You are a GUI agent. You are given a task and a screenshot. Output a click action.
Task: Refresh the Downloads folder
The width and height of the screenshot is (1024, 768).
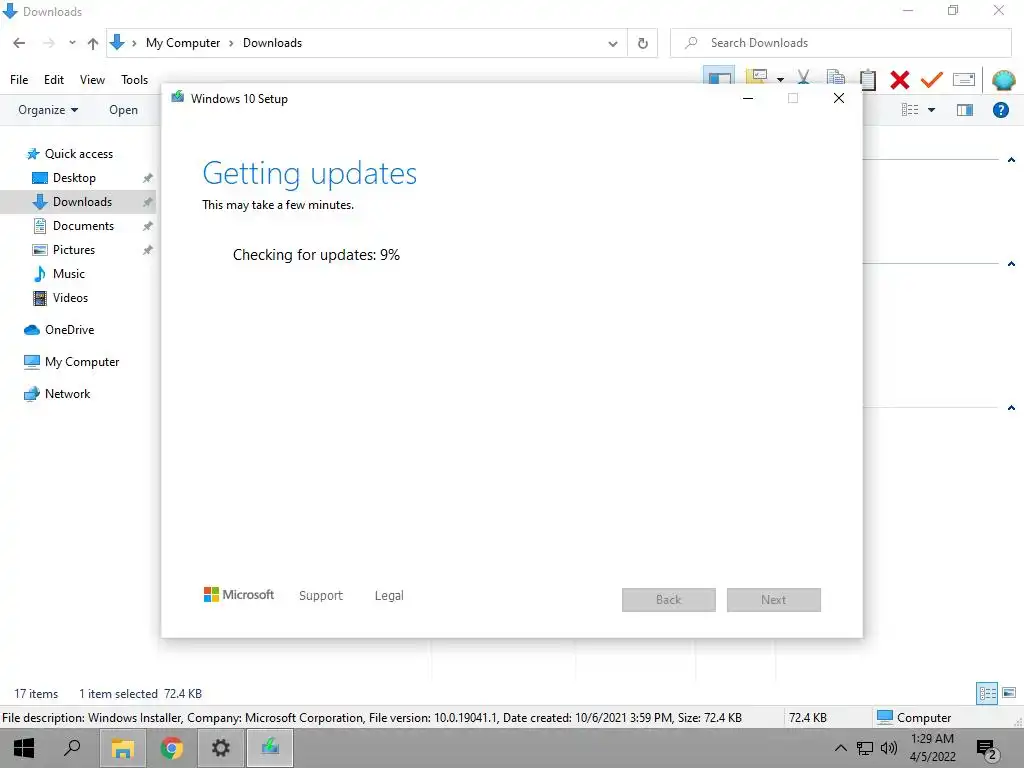pyautogui.click(x=643, y=43)
